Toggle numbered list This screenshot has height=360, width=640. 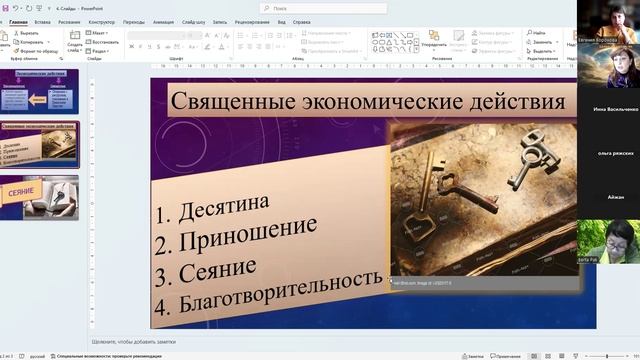tap(255, 36)
